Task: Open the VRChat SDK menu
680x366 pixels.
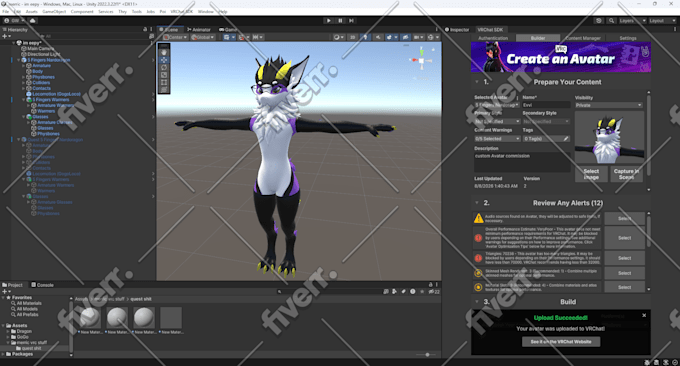Action: pos(181,12)
